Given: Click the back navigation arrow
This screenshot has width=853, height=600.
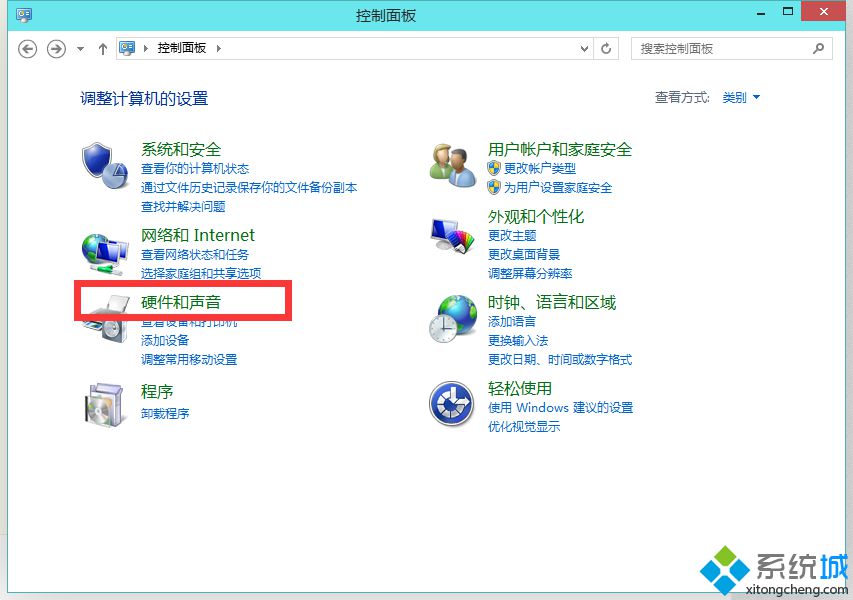Looking at the screenshot, I should (27, 48).
